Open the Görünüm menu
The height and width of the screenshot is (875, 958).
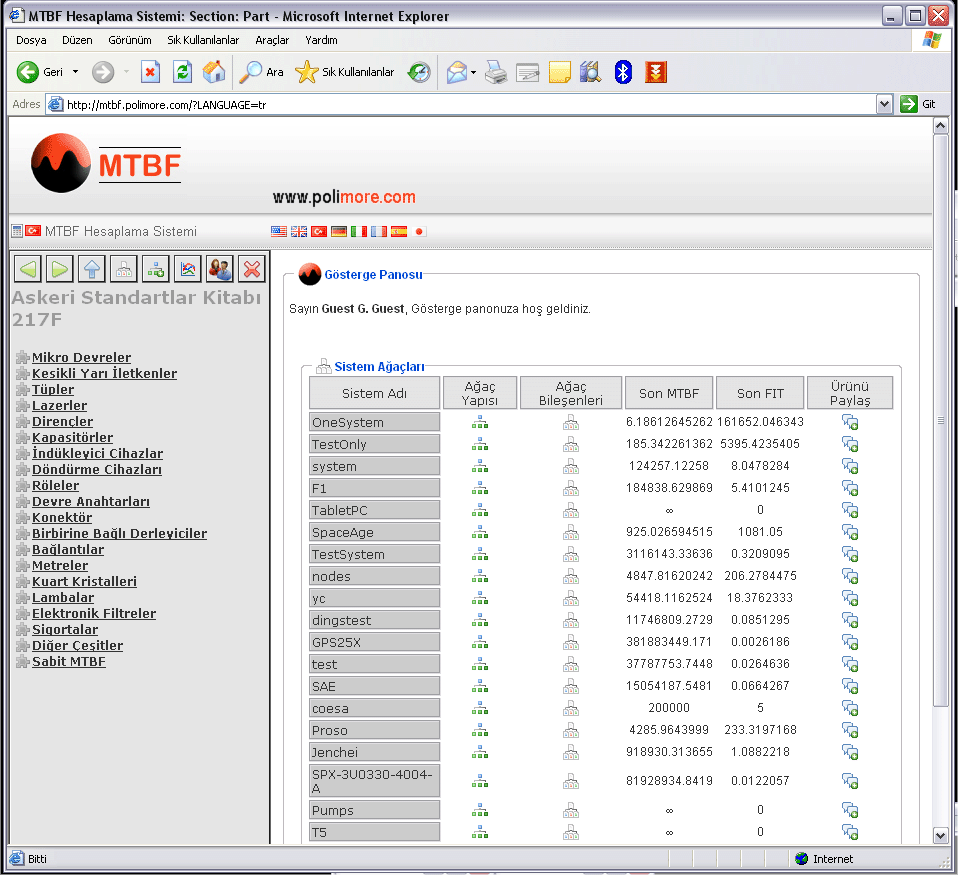pos(130,40)
